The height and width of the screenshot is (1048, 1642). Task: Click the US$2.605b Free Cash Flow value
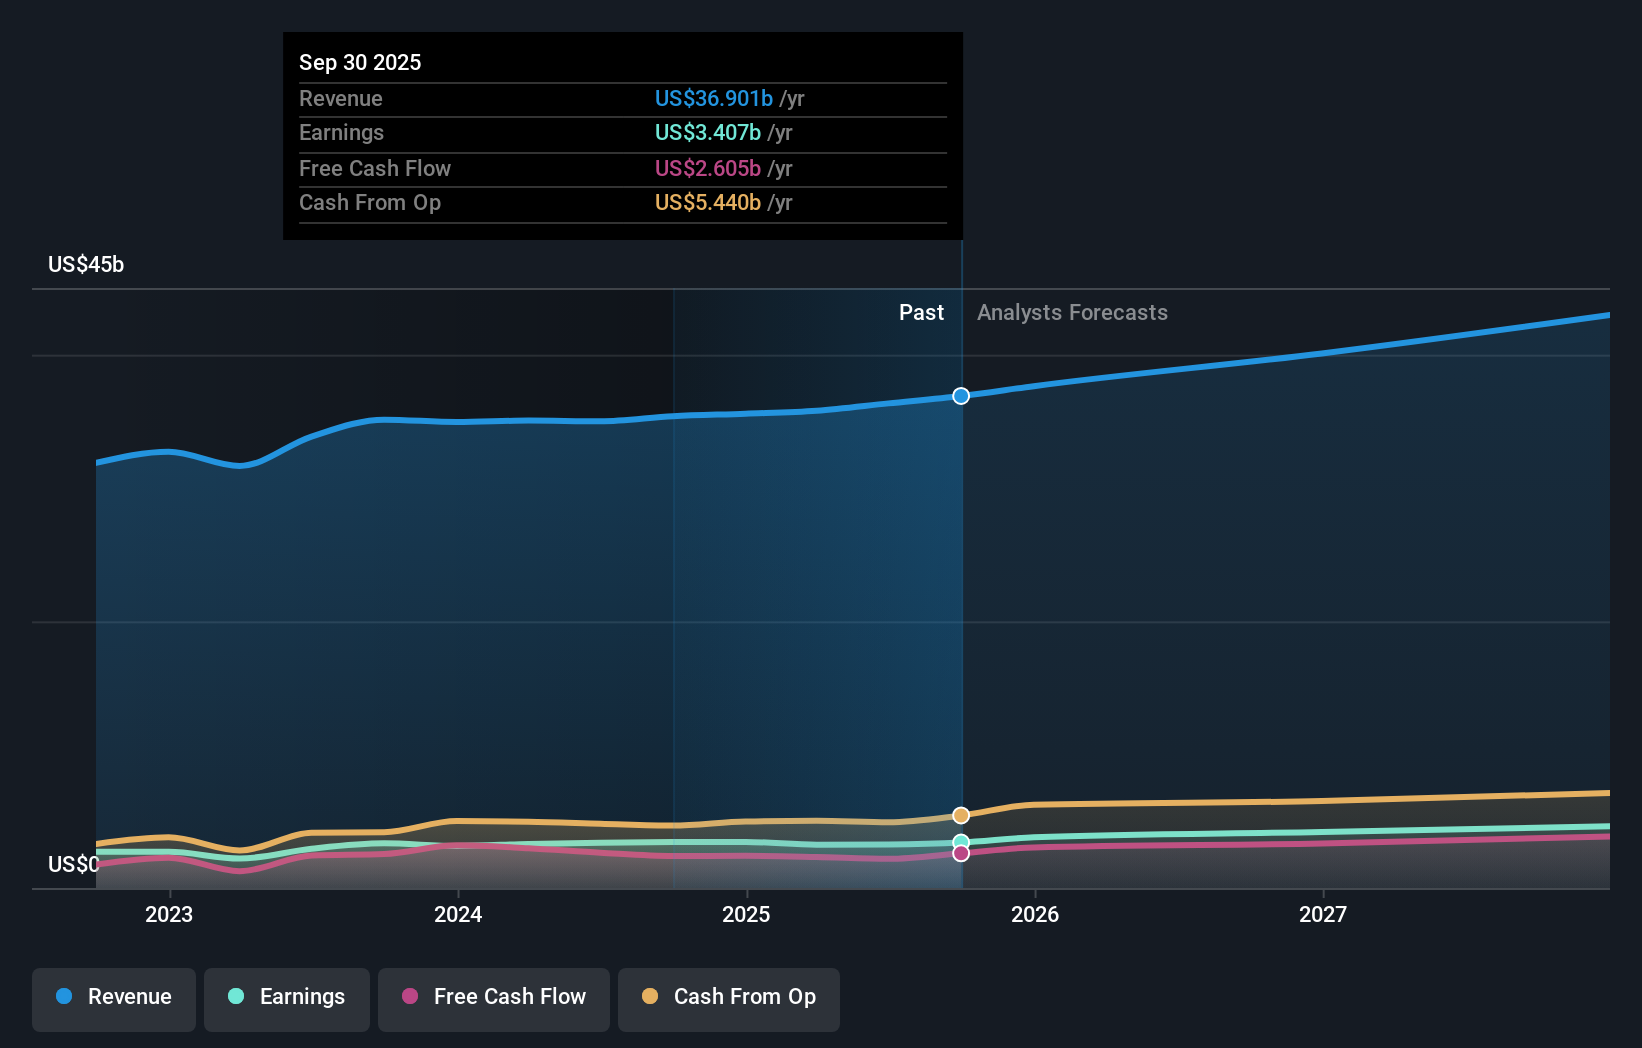tap(707, 169)
